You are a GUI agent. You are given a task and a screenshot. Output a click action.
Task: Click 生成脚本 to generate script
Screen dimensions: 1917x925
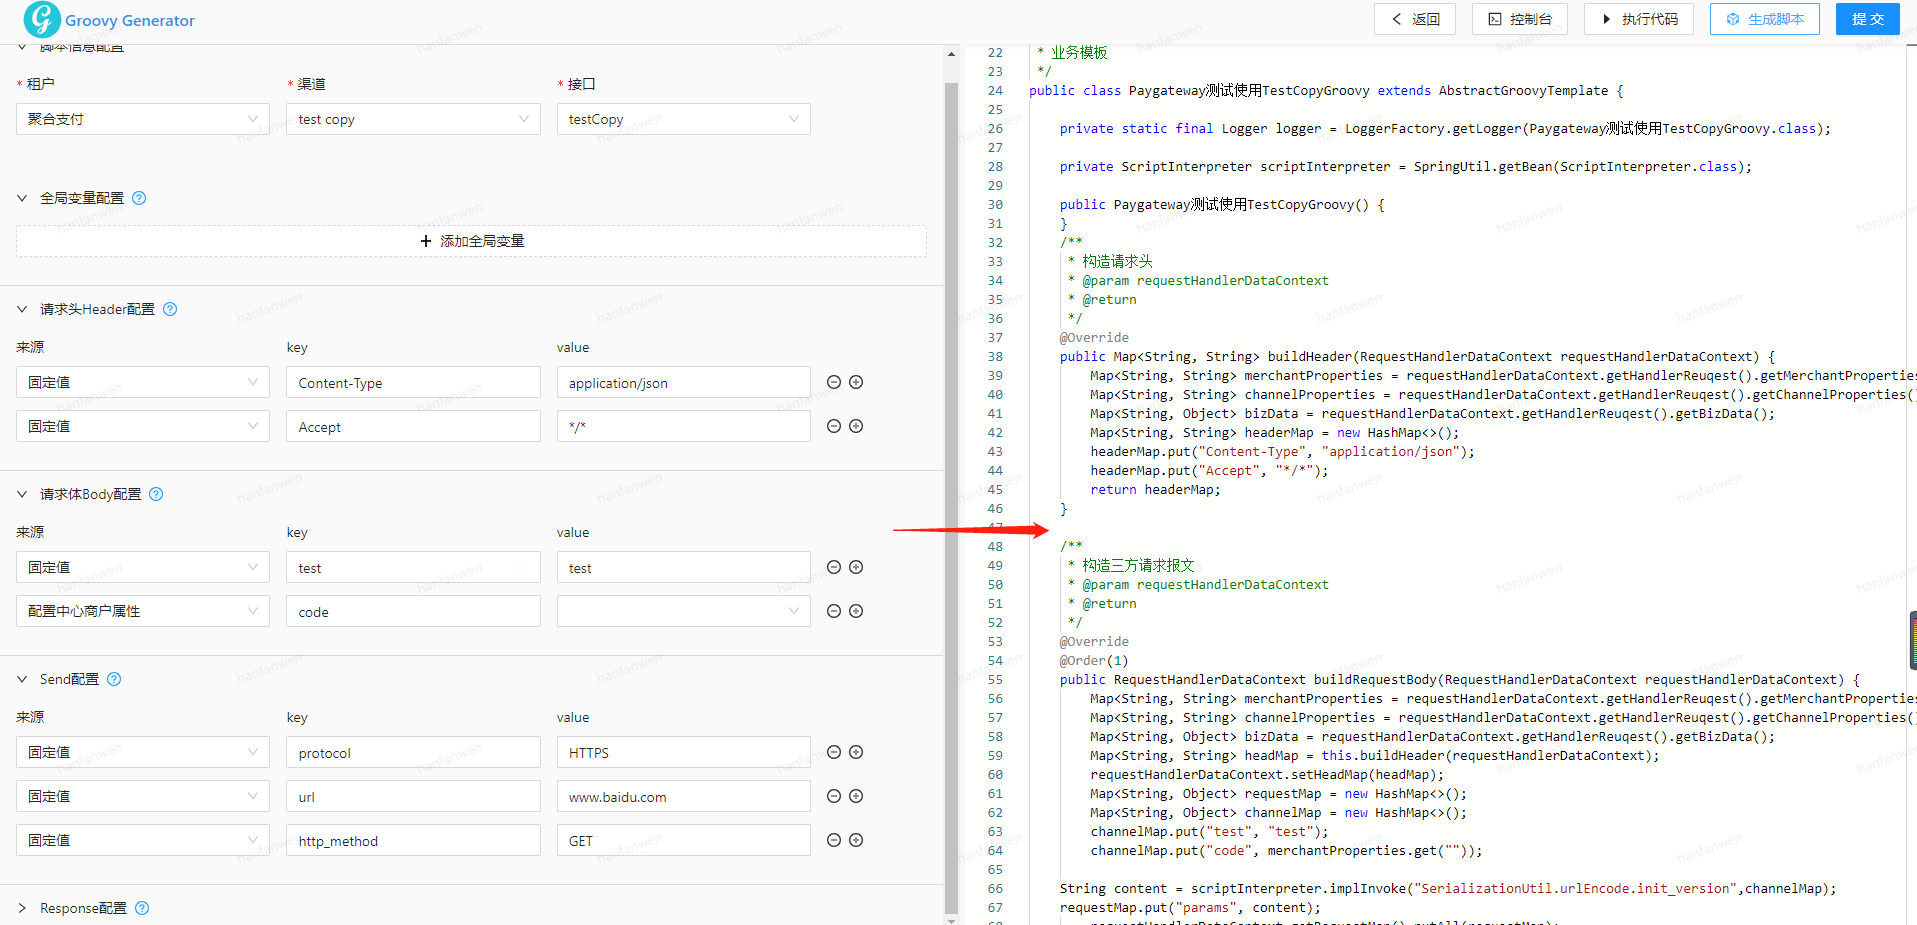[x=1765, y=19]
